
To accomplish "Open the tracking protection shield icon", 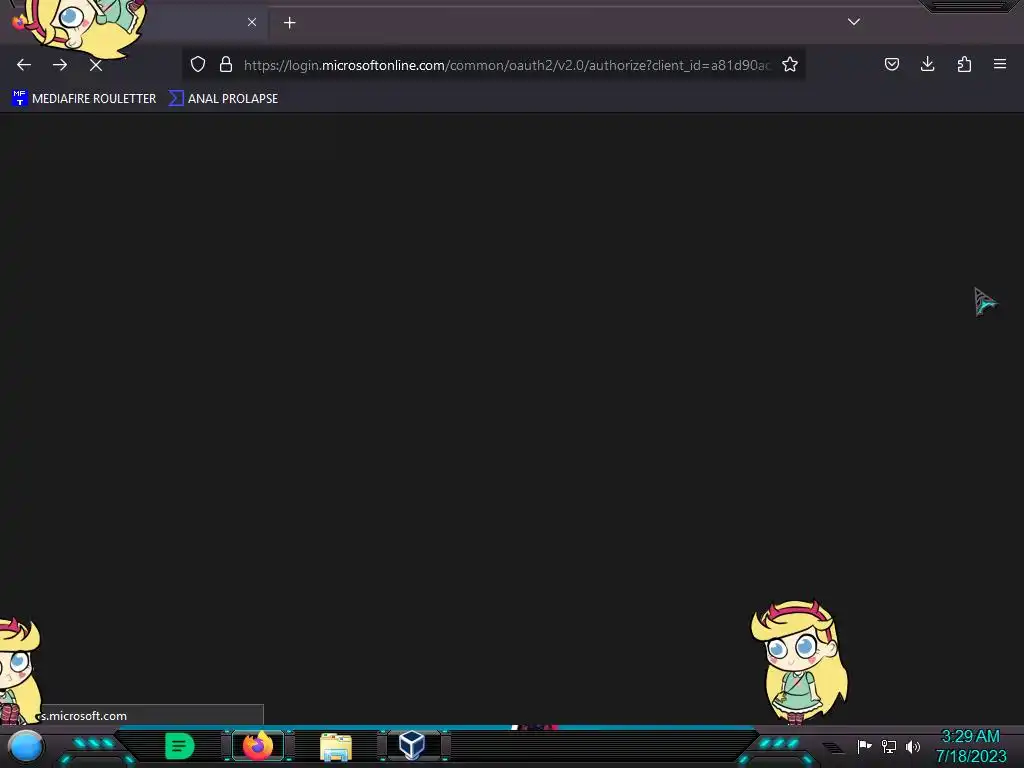I will [x=198, y=64].
